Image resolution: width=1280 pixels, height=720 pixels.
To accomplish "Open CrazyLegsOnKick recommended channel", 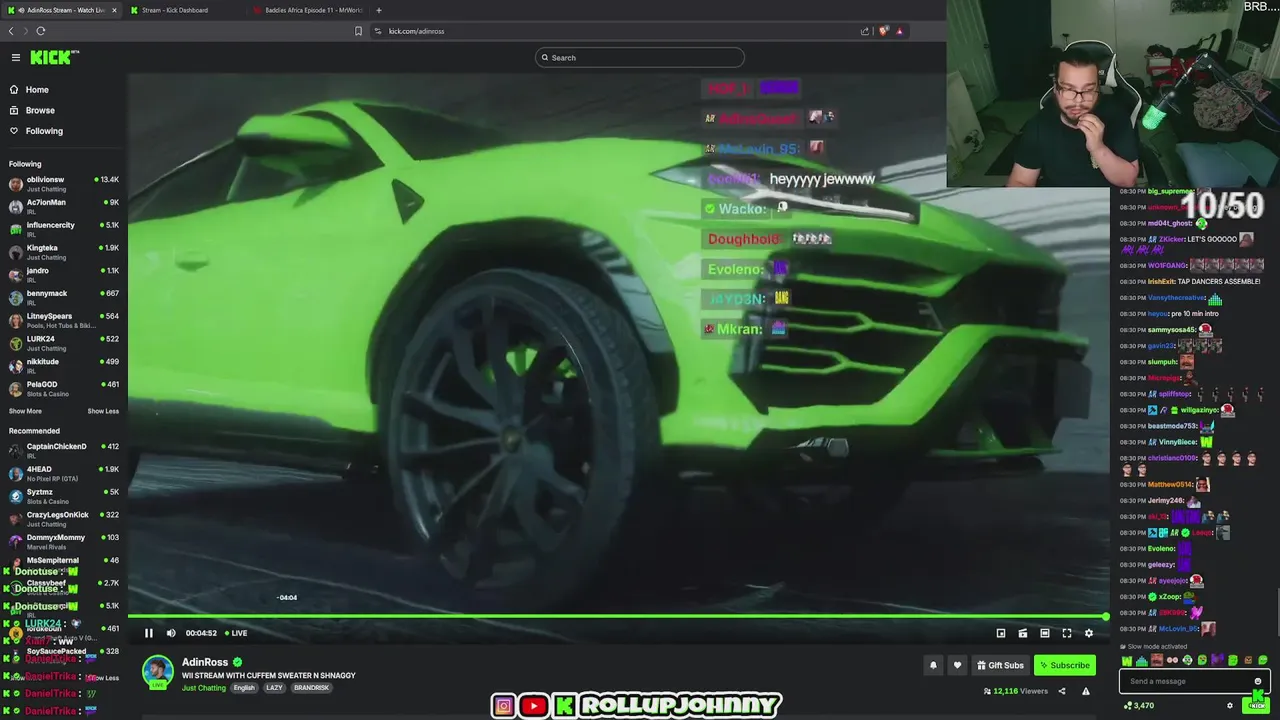I will tap(64, 519).
